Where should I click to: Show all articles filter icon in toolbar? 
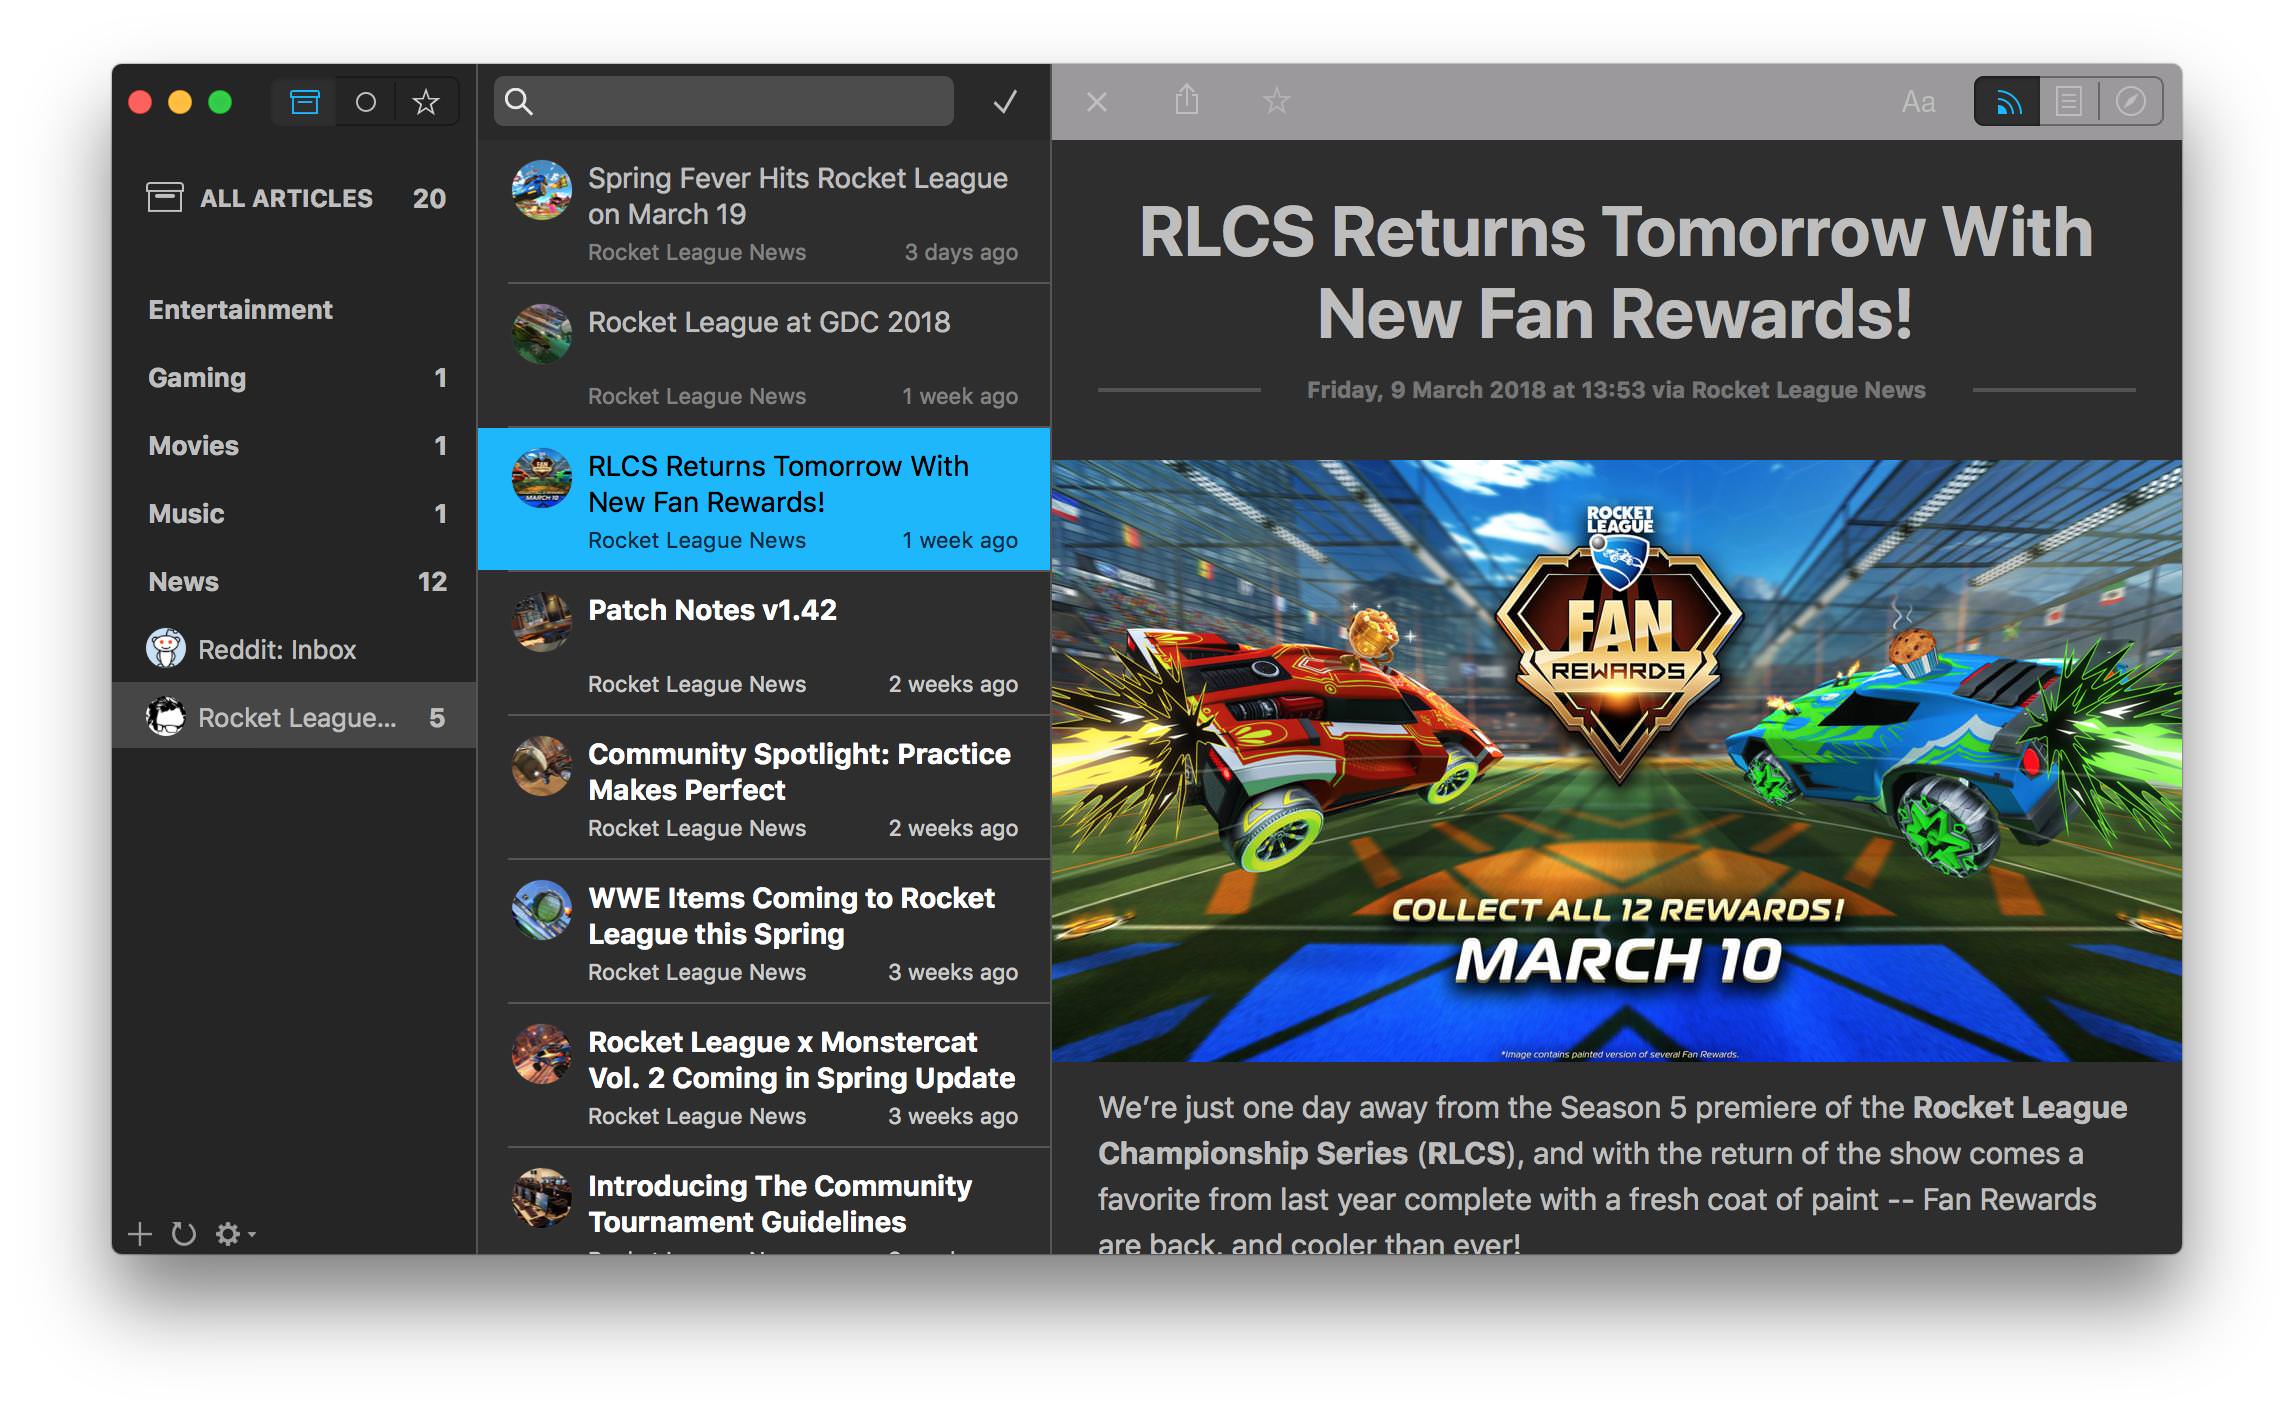click(304, 101)
